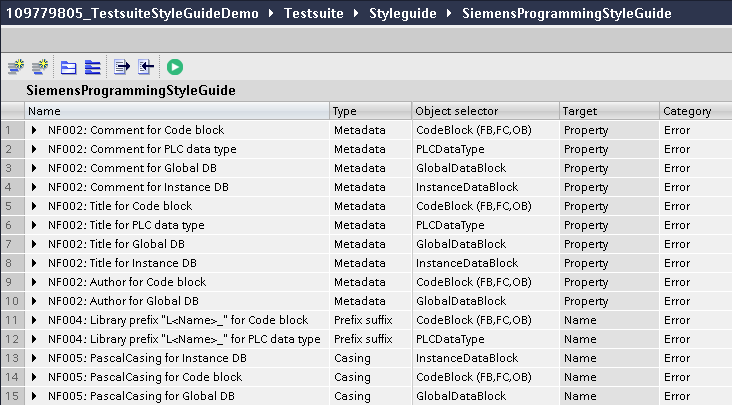Image resolution: width=732 pixels, height=405 pixels.
Task: Click Property target cell in row 6
Action: 609,225
